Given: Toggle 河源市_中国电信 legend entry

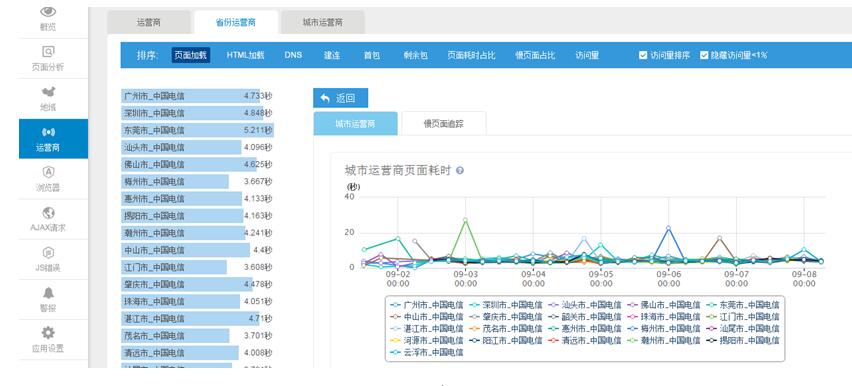Looking at the screenshot, I should (x=427, y=341).
